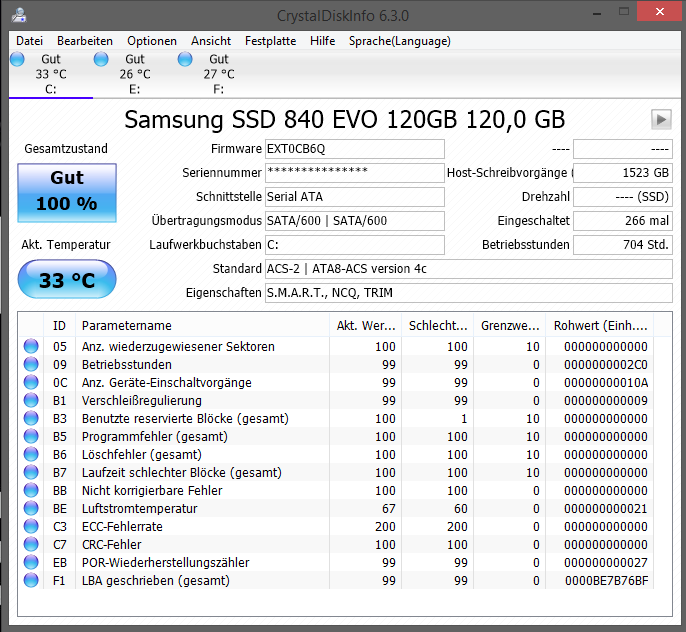Click the ID column header

coord(60,325)
